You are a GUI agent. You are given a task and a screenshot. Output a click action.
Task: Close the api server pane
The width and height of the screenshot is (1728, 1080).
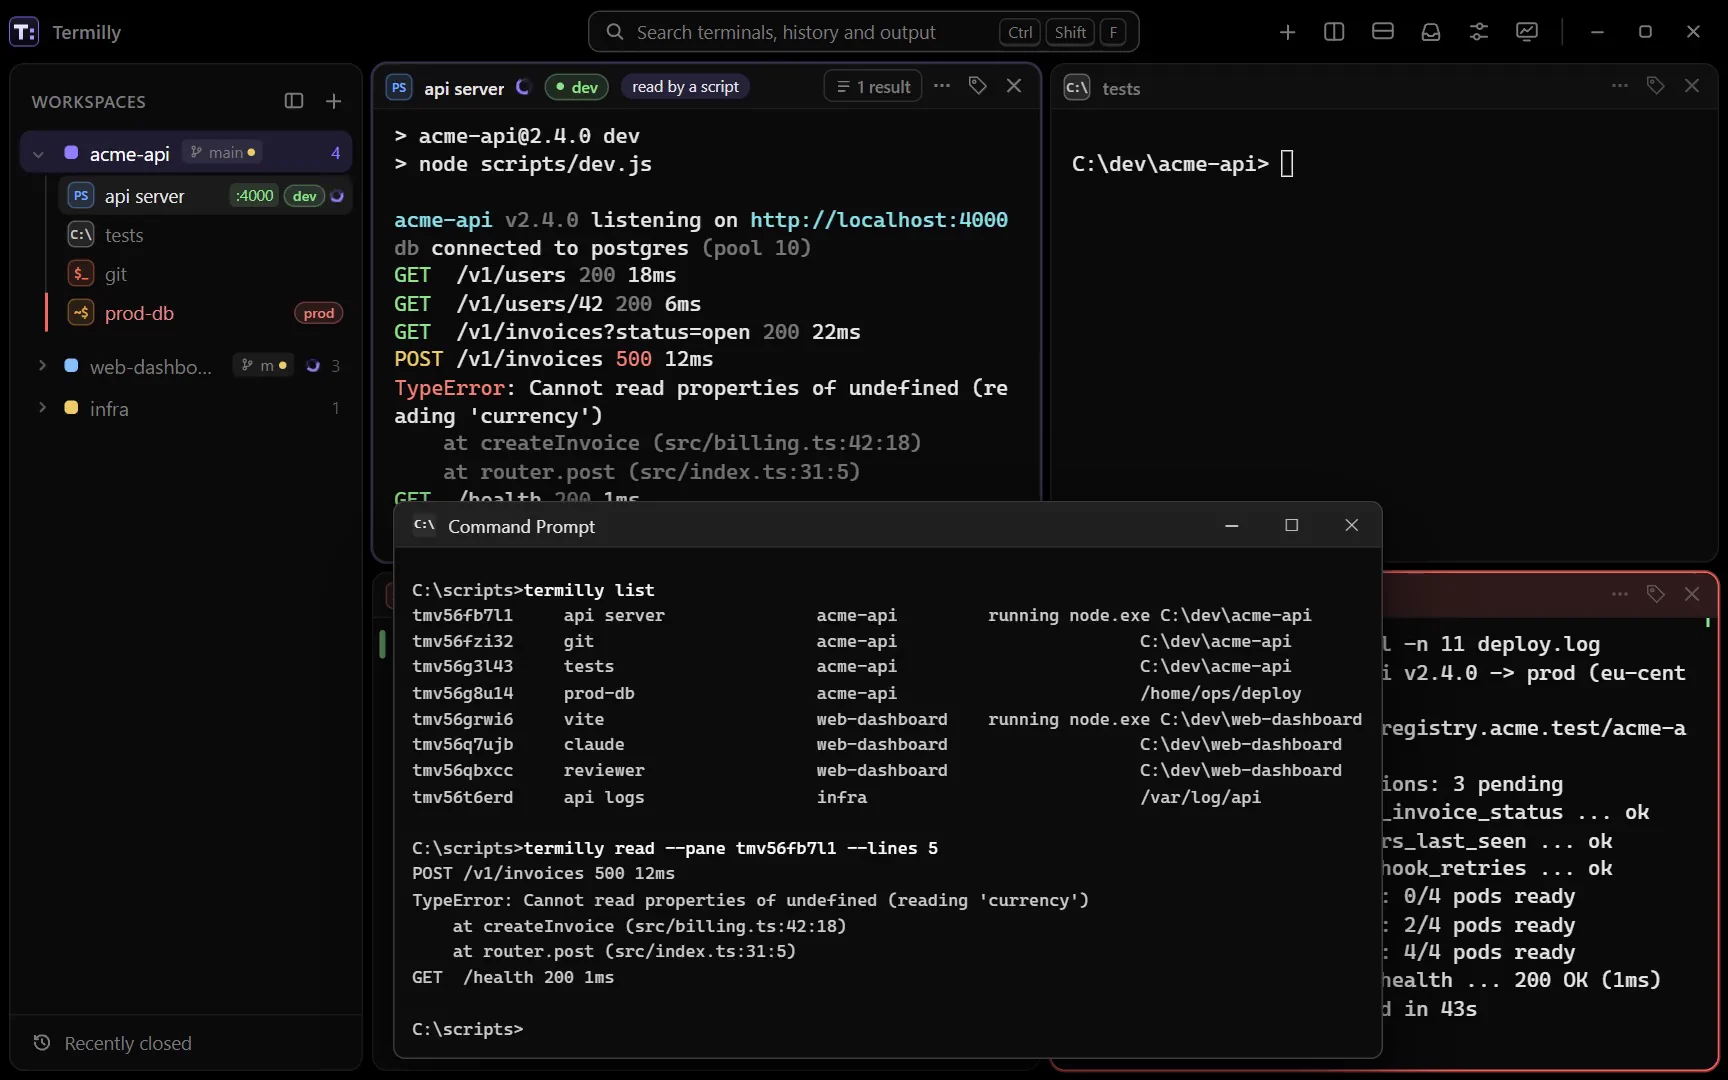tap(1014, 86)
